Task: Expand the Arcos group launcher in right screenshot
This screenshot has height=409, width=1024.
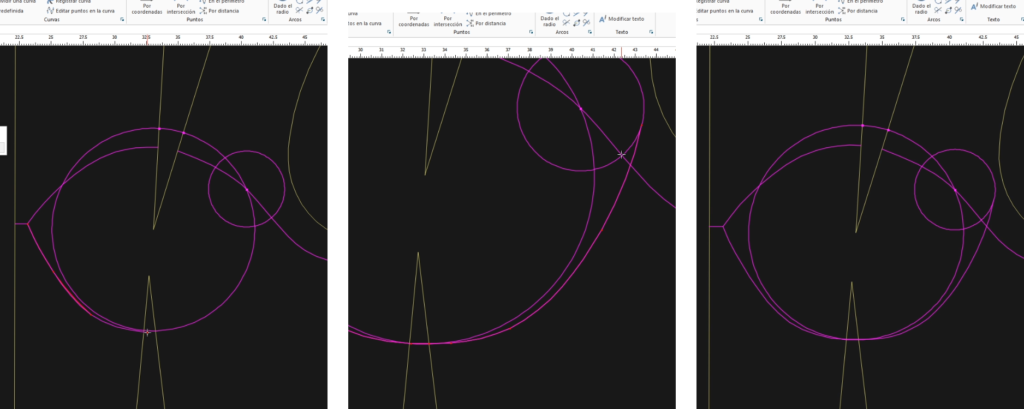Action: 961,20
